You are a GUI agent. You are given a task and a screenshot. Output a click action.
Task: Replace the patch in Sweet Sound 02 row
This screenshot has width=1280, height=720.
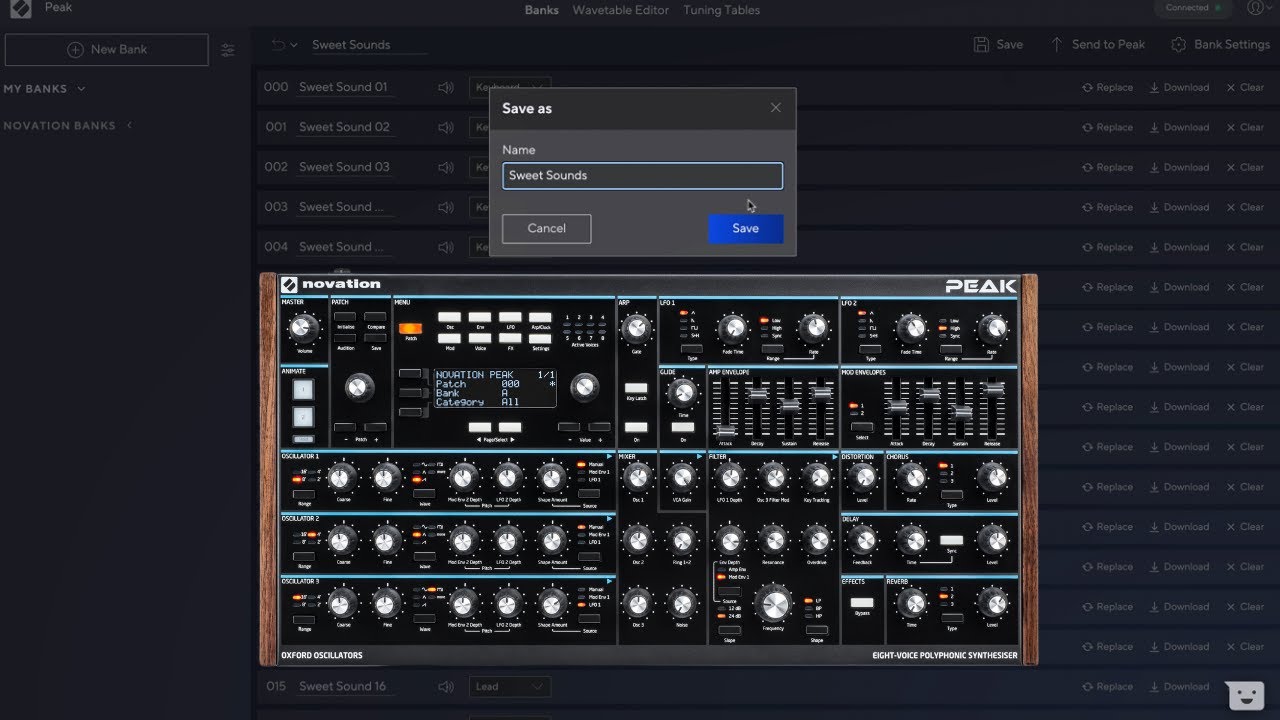1107,128
